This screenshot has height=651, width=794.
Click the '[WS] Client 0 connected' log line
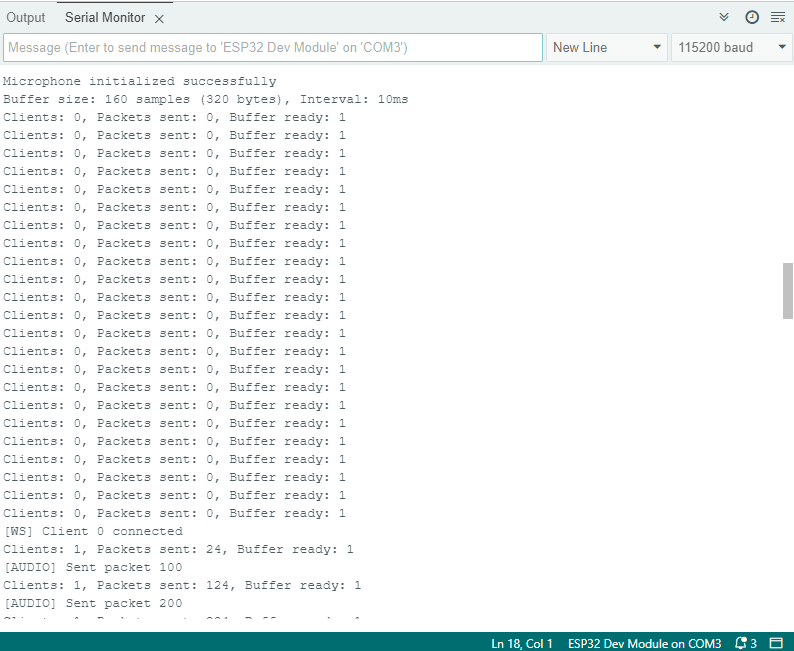93,531
